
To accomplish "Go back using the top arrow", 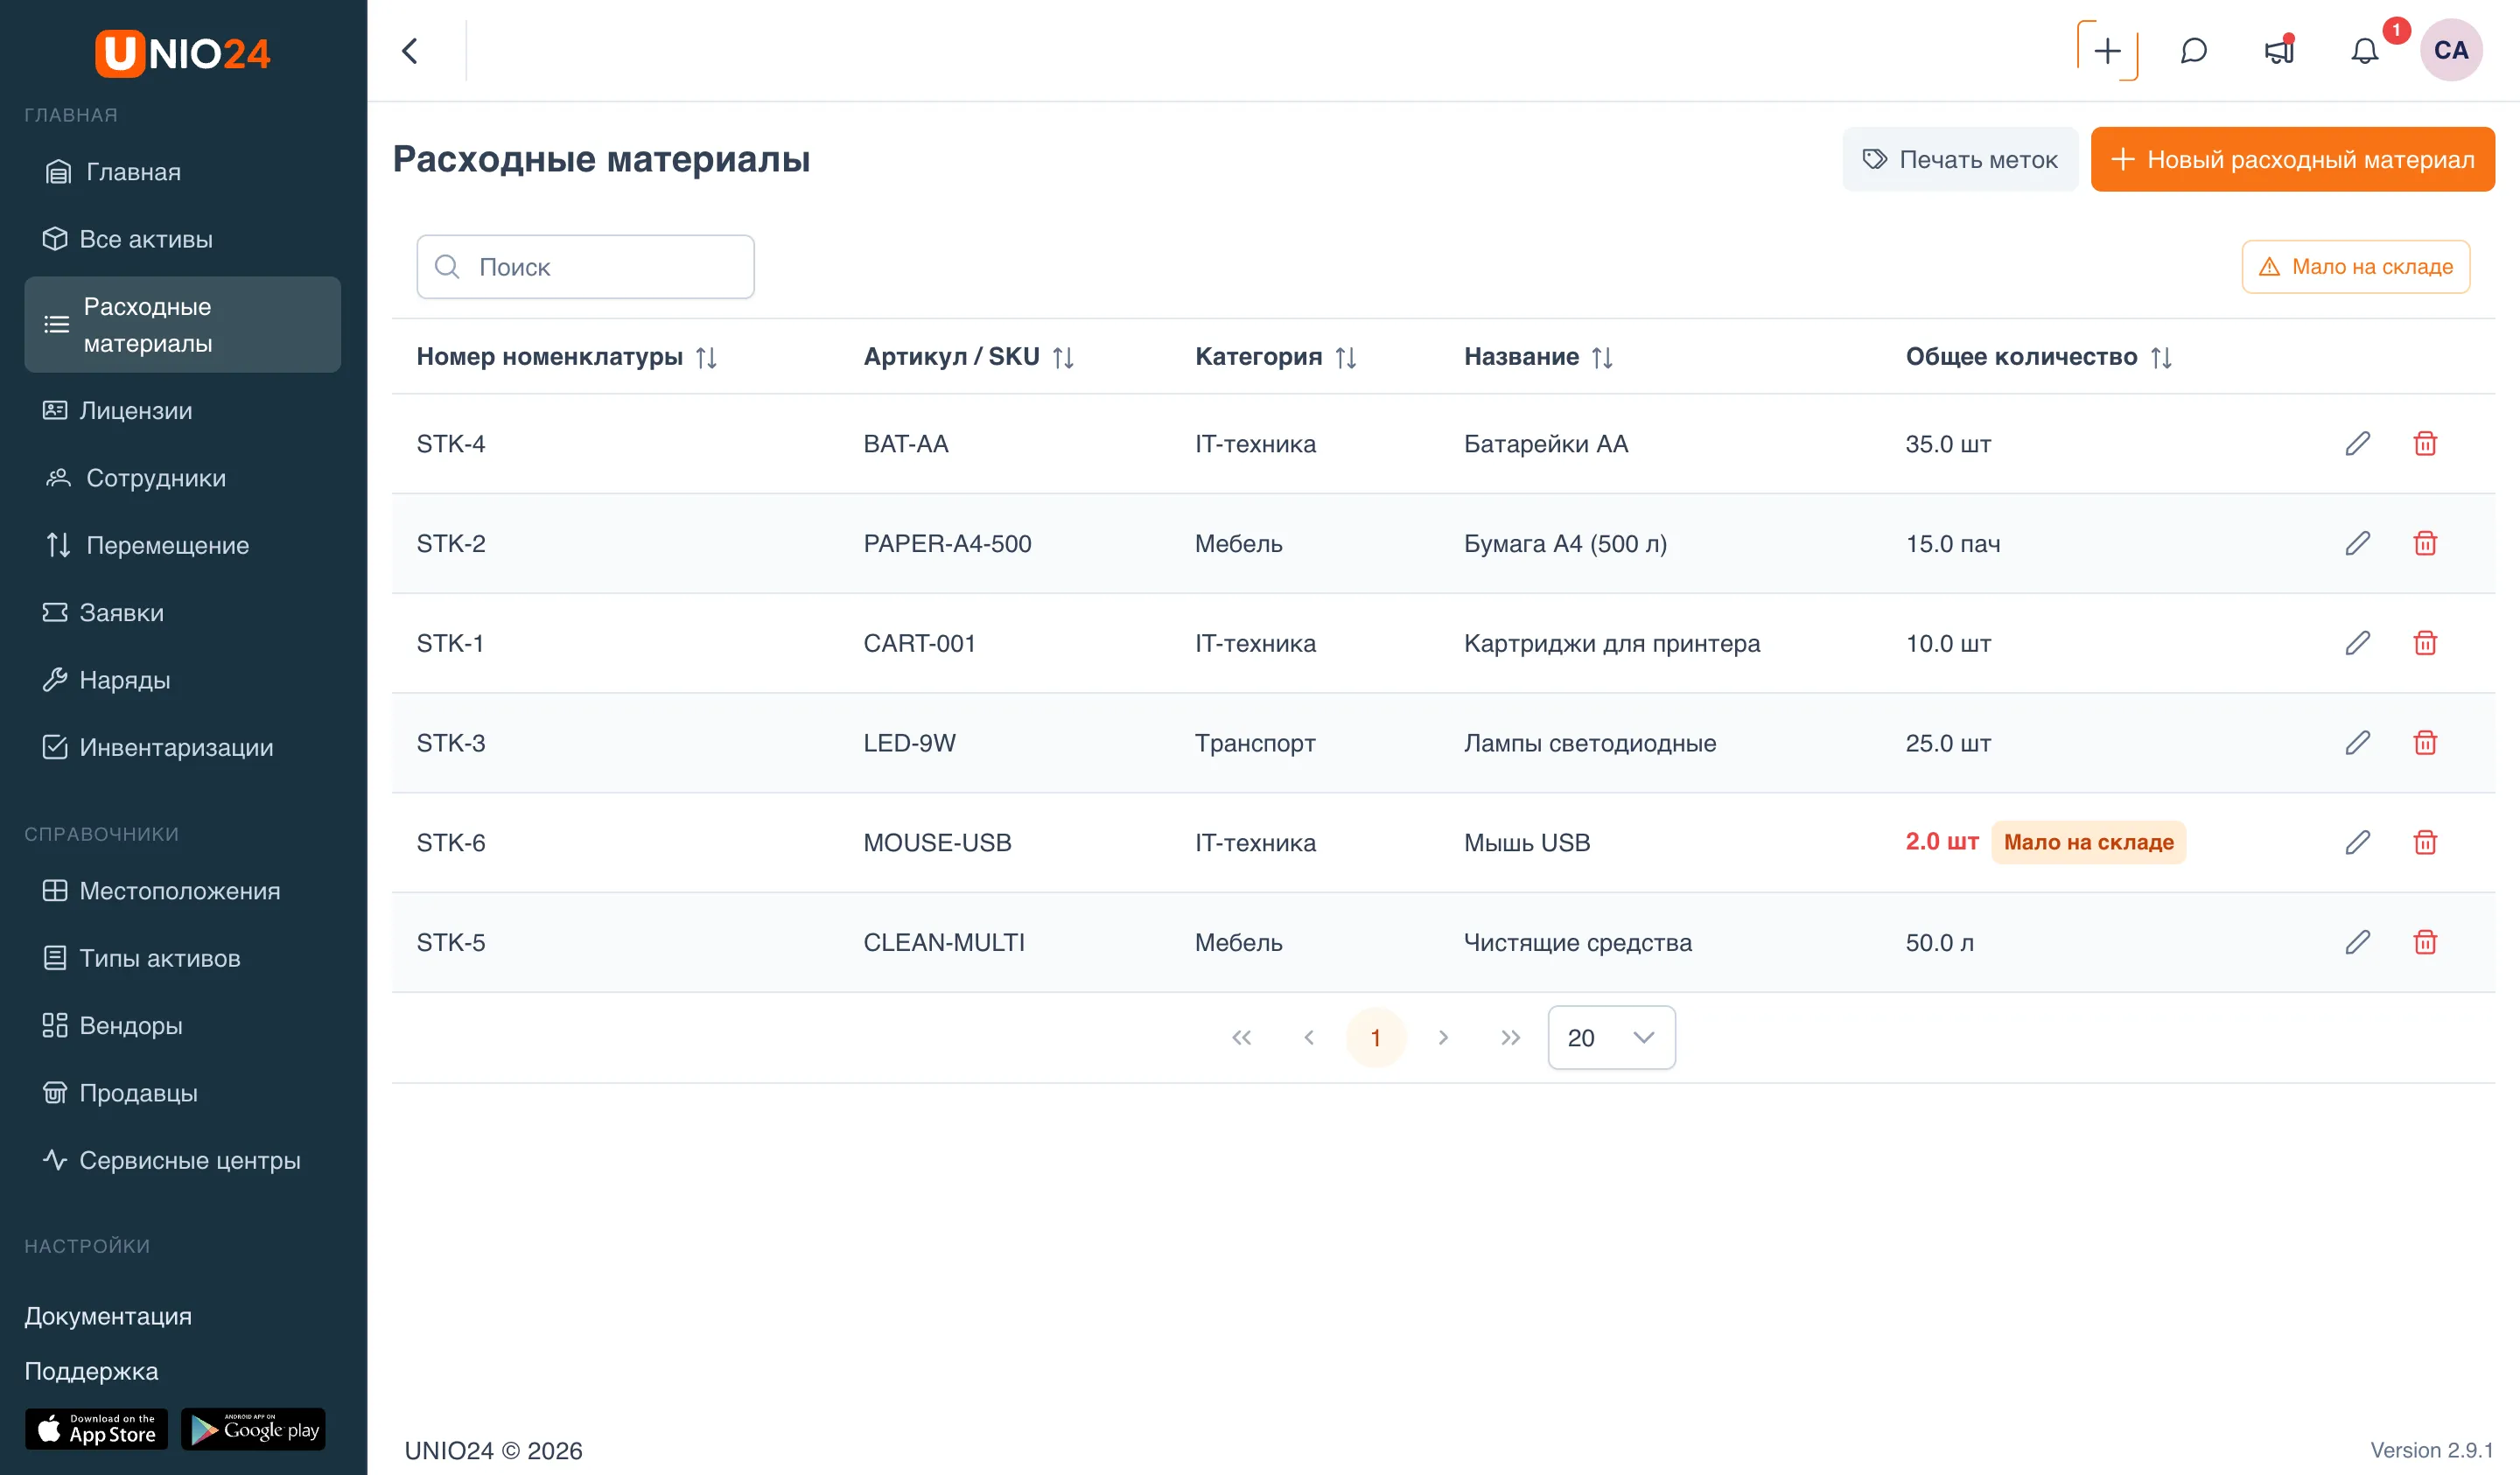I will tap(410, 51).
